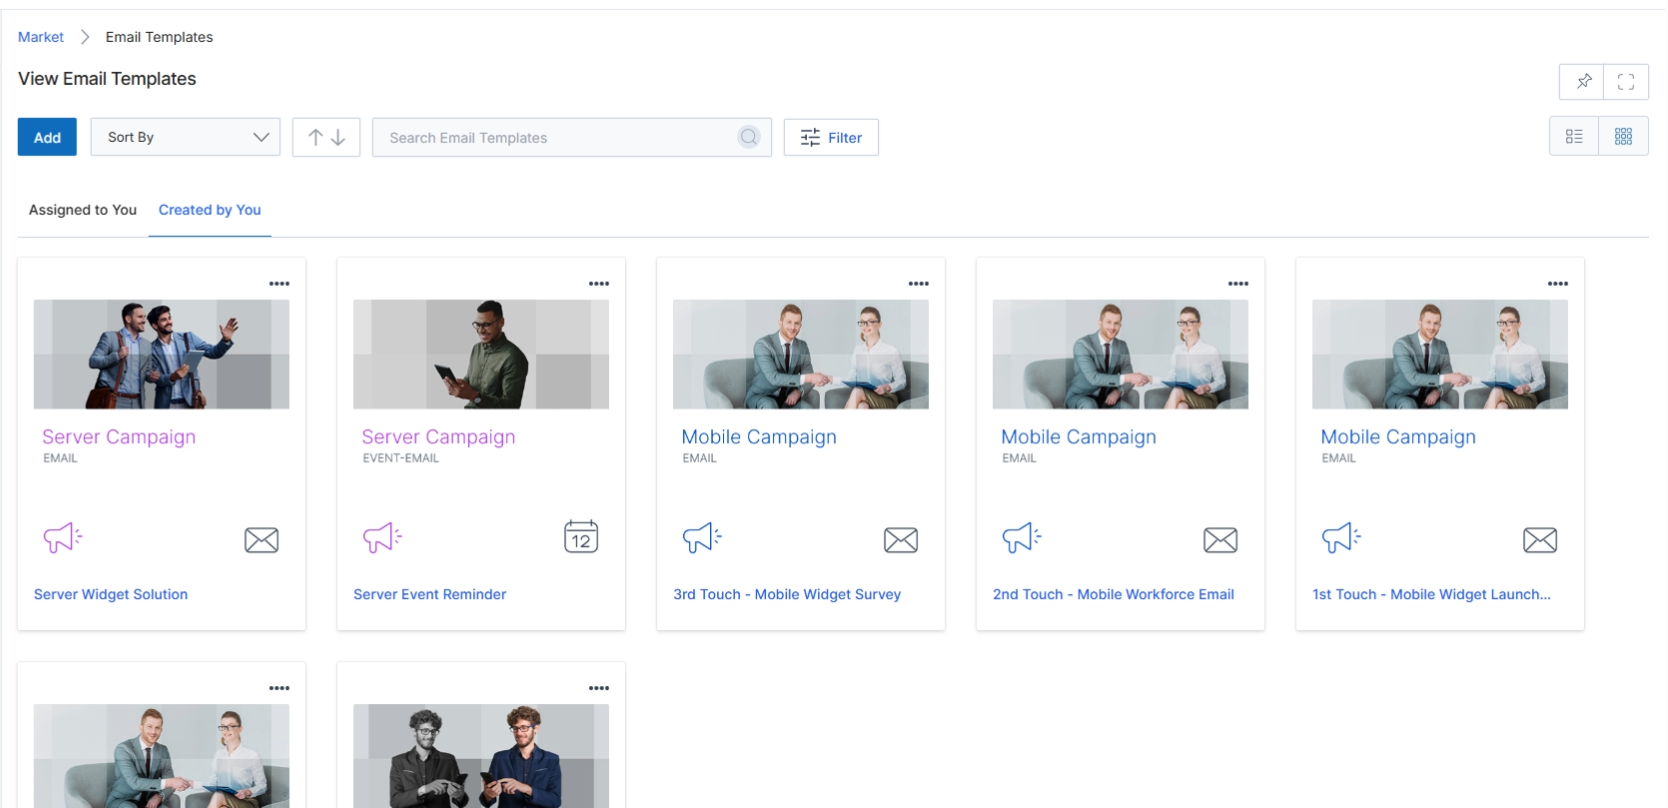Click the Add button
Screen dimensions: 1668x808
47,137
